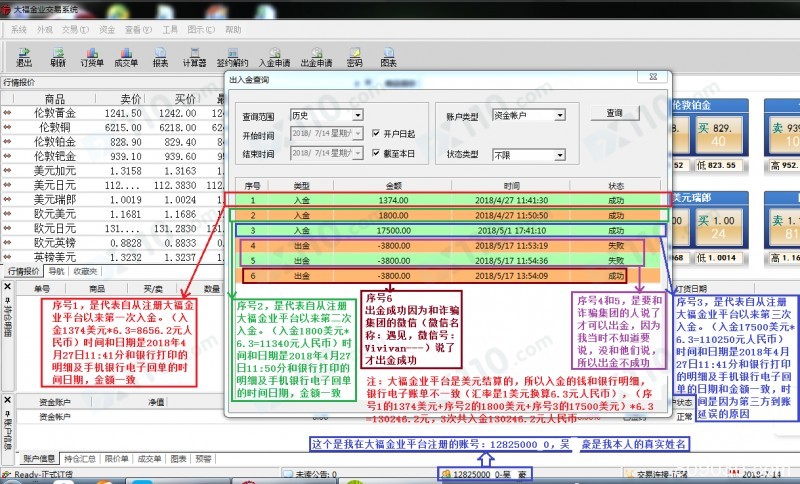Switch to the 限价单 bottom tab
This screenshot has width=800, height=484.
[116, 458]
